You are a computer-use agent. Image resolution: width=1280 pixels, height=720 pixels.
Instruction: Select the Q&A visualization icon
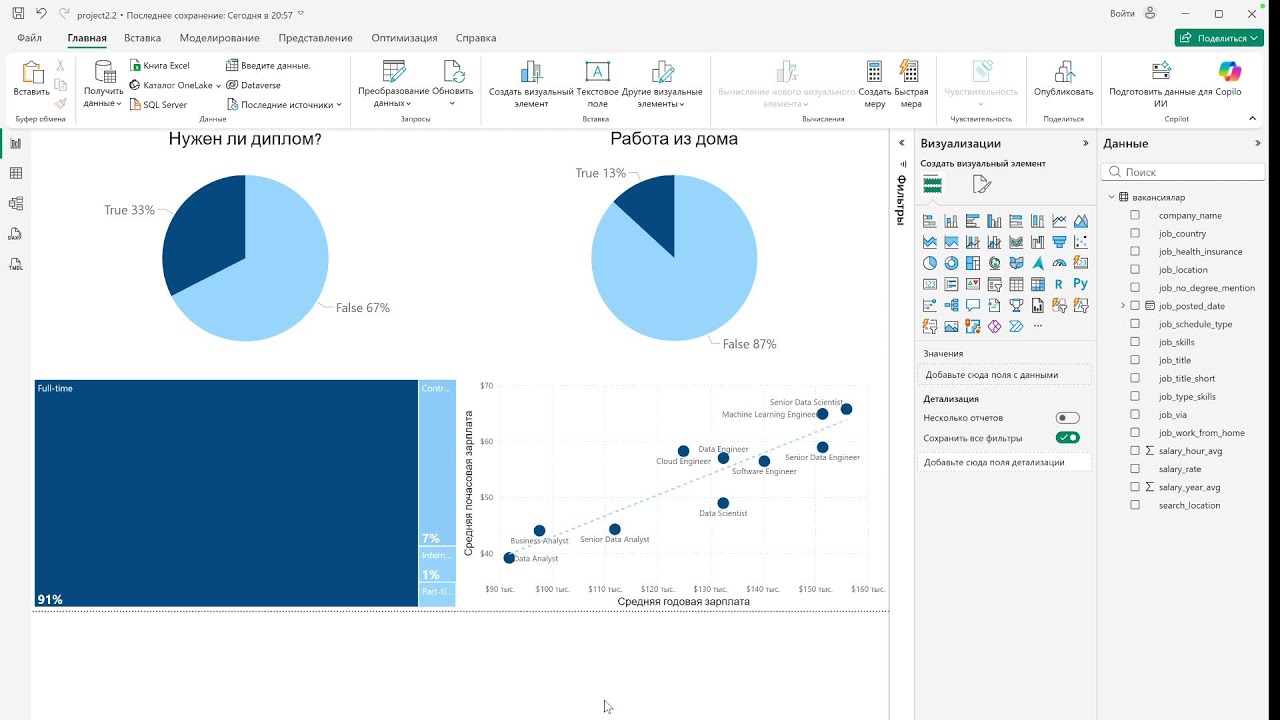973,305
